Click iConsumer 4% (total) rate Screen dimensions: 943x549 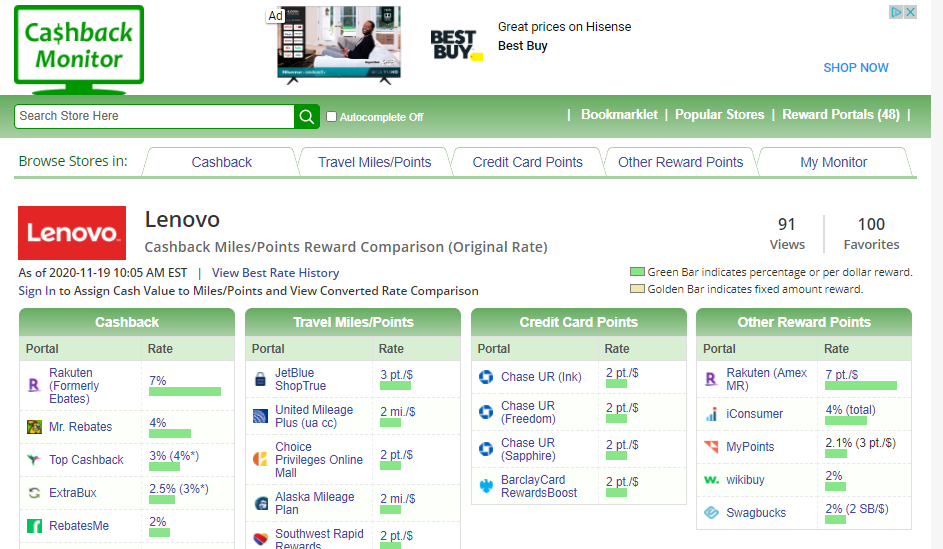850,410
